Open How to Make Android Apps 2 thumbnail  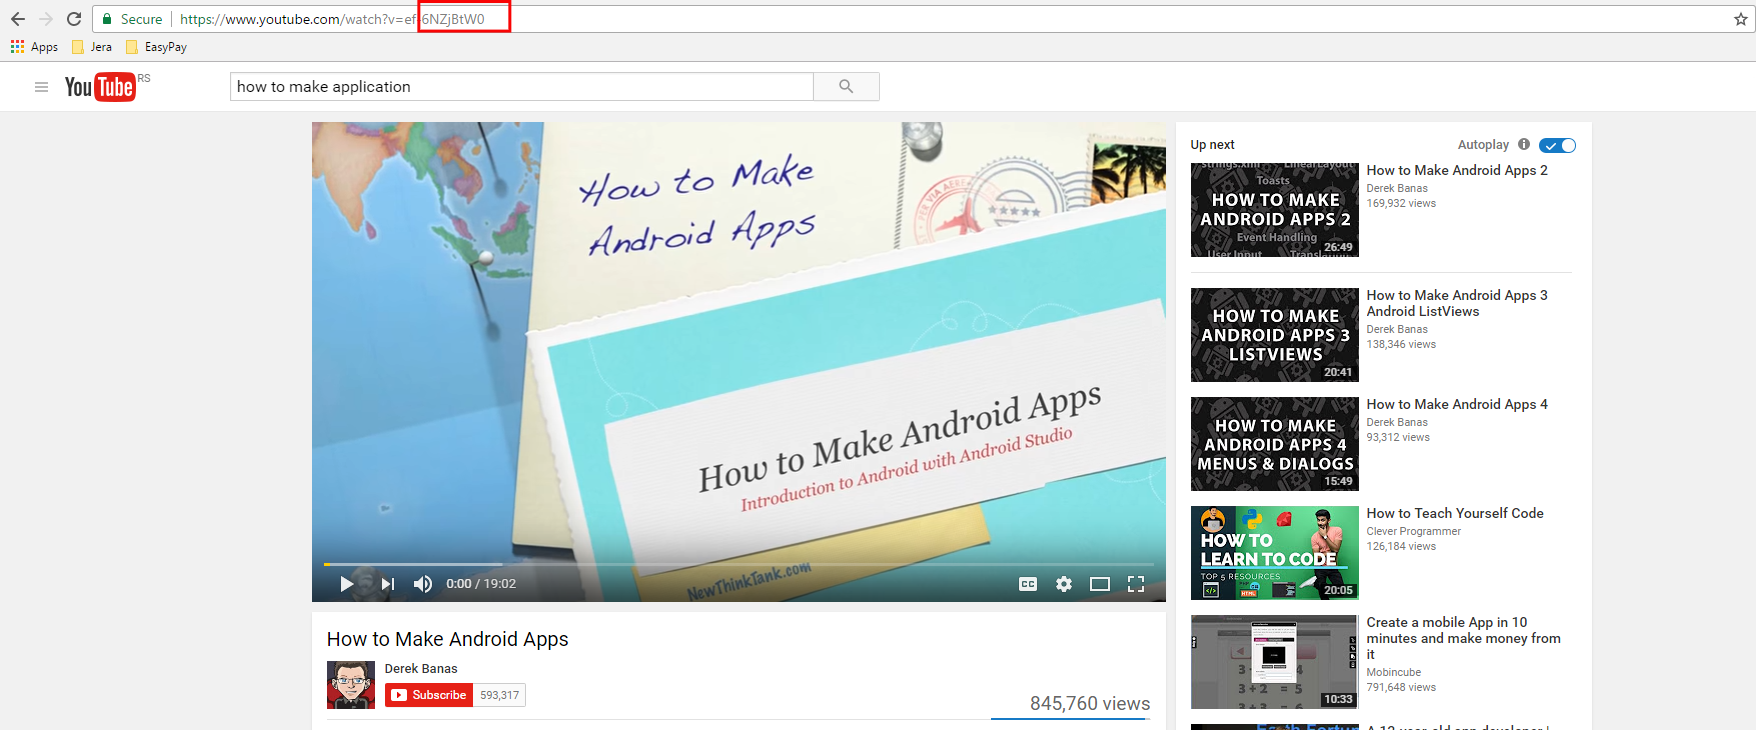[x=1275, y=210]
